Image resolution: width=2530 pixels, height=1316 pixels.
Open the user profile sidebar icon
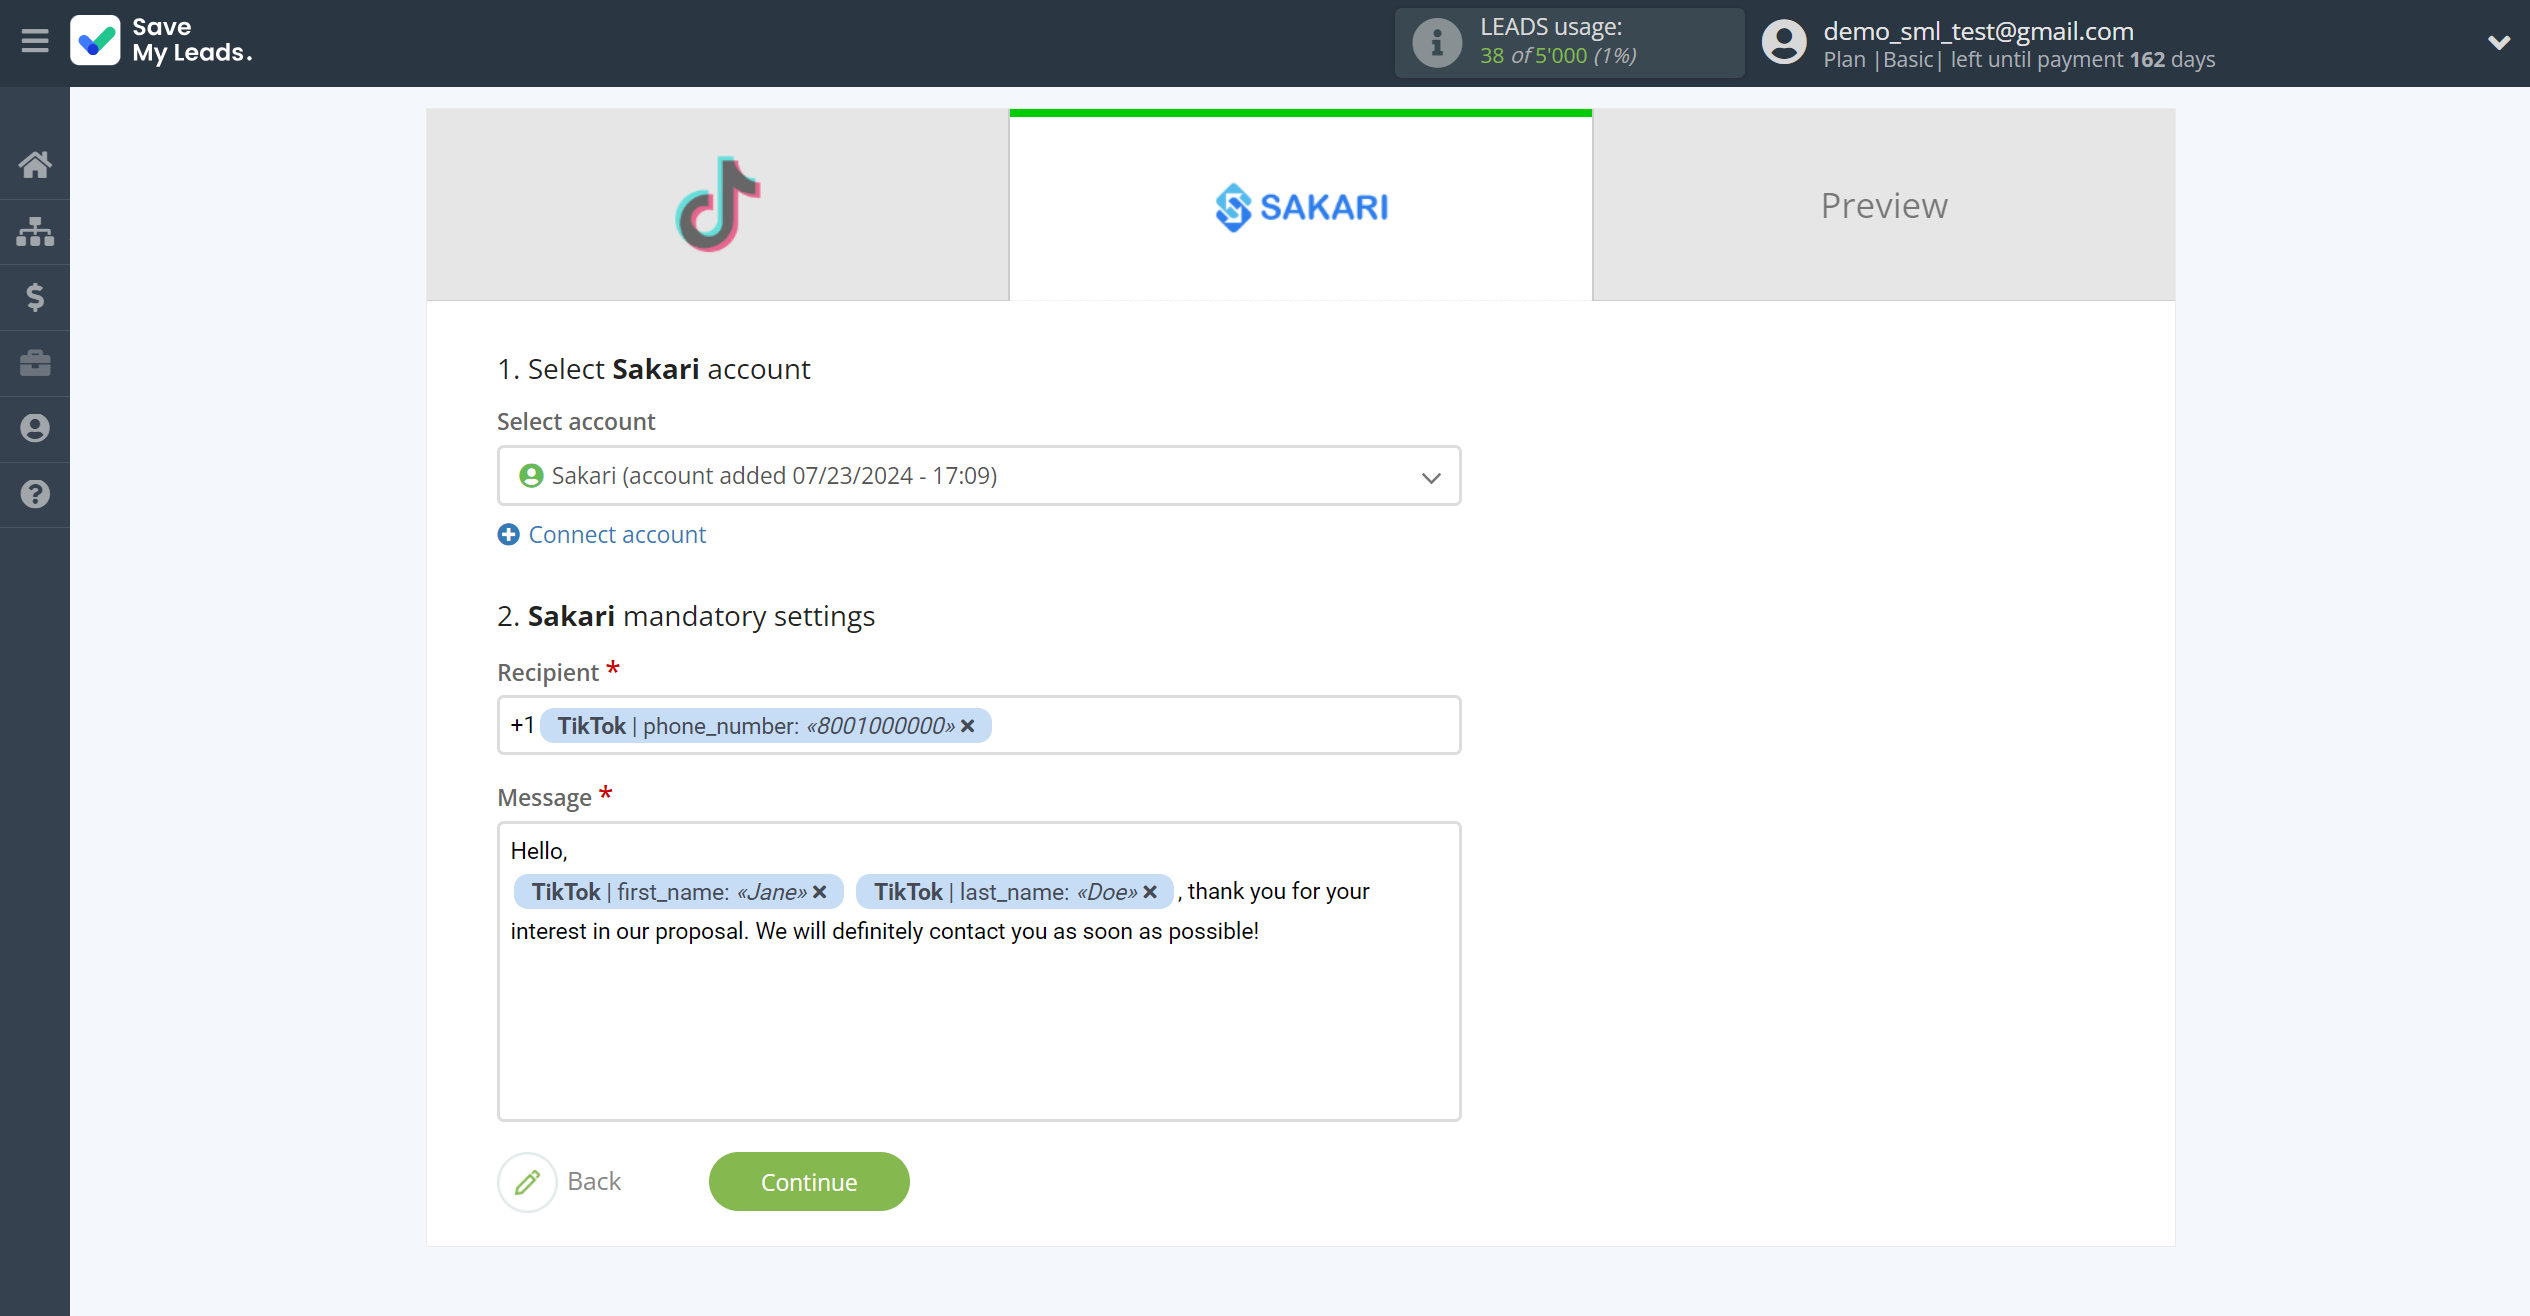point(35,428)
